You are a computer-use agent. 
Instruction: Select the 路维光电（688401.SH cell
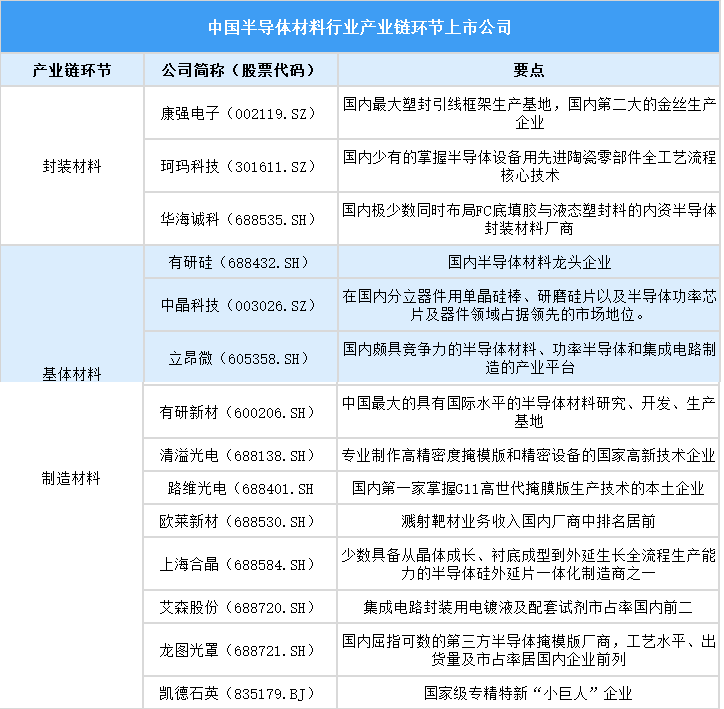pos(241,489)
